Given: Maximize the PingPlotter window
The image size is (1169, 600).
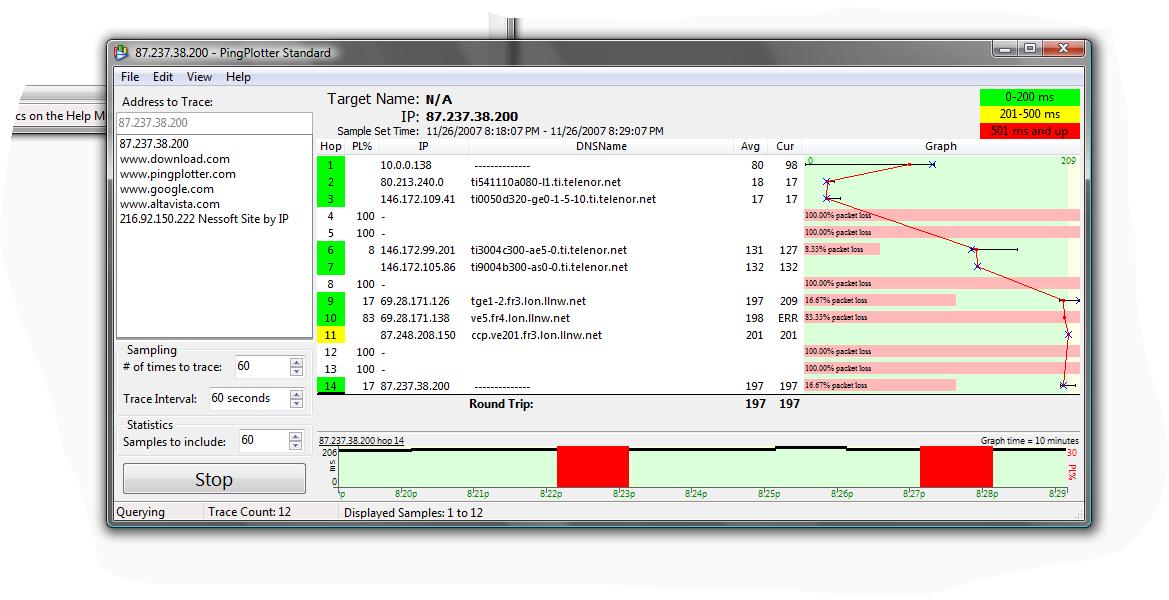Looking at the screenshot, I should click(1030, 48).
